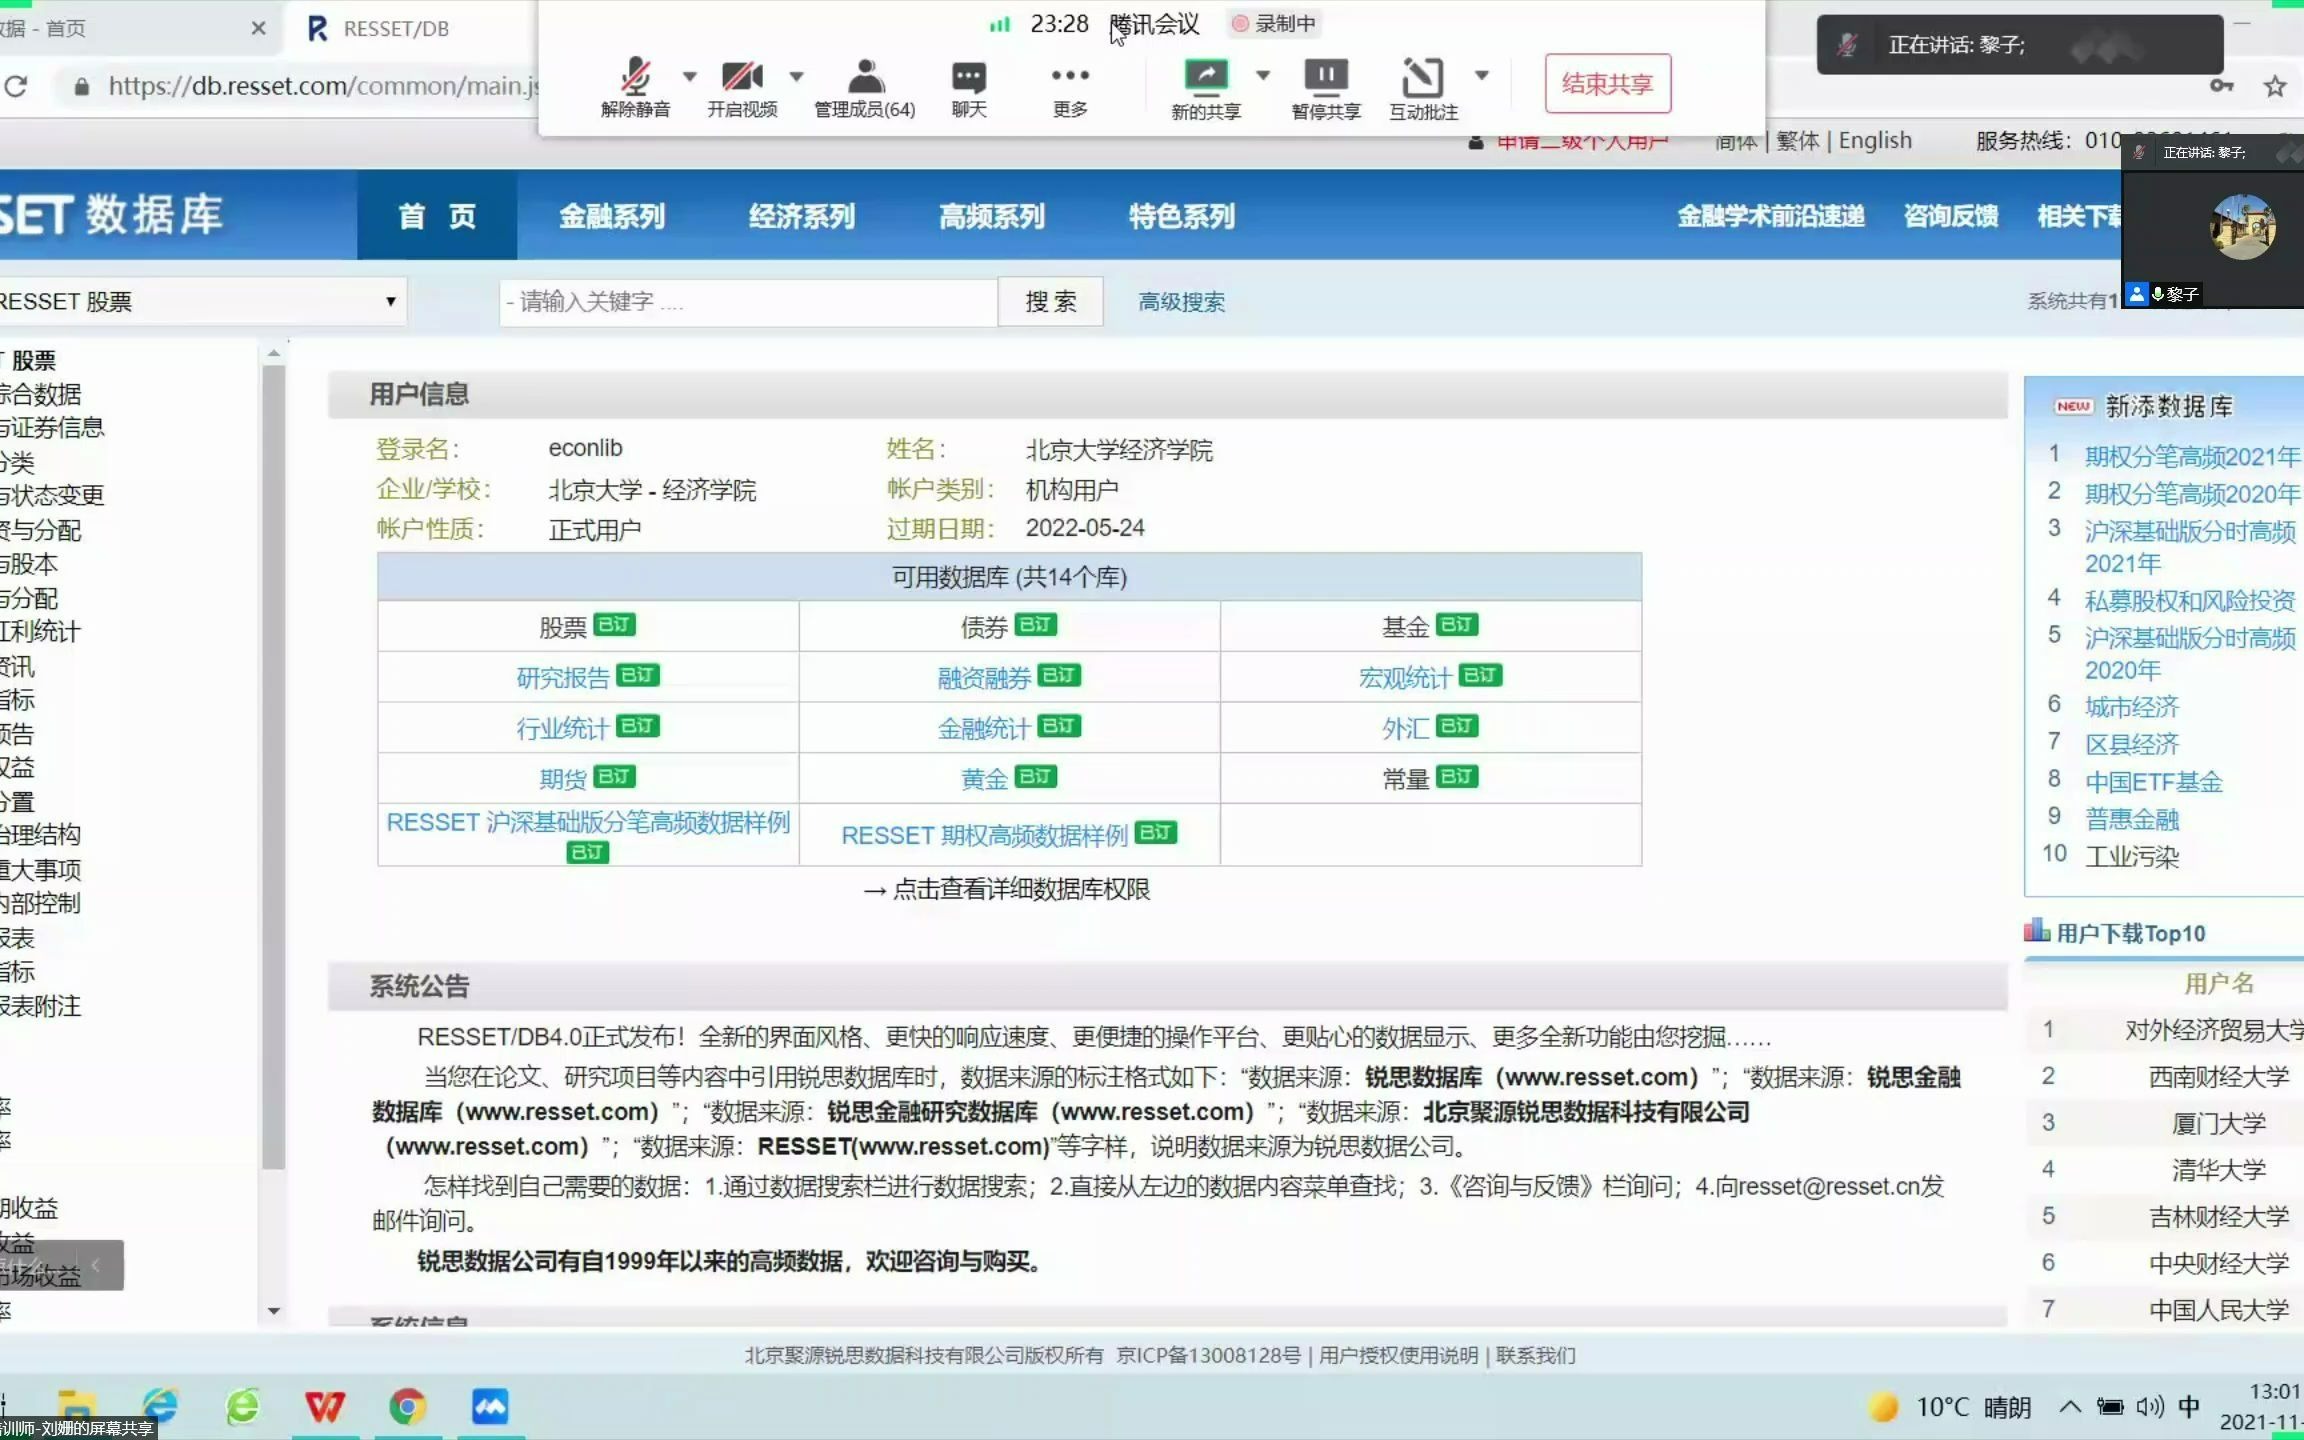The height and width of the screenshot is (1440, 2304).
Task: Open Tencent Meeting app in taskbar
Action: (x=490, y=1406)
